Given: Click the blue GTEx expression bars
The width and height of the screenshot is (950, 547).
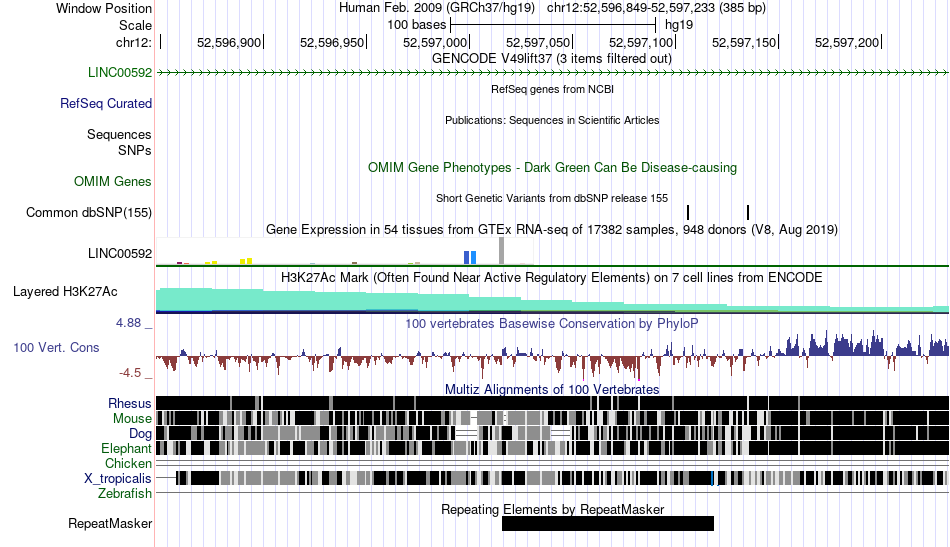Looking at the screenshot, I should (x=470, y=257).
